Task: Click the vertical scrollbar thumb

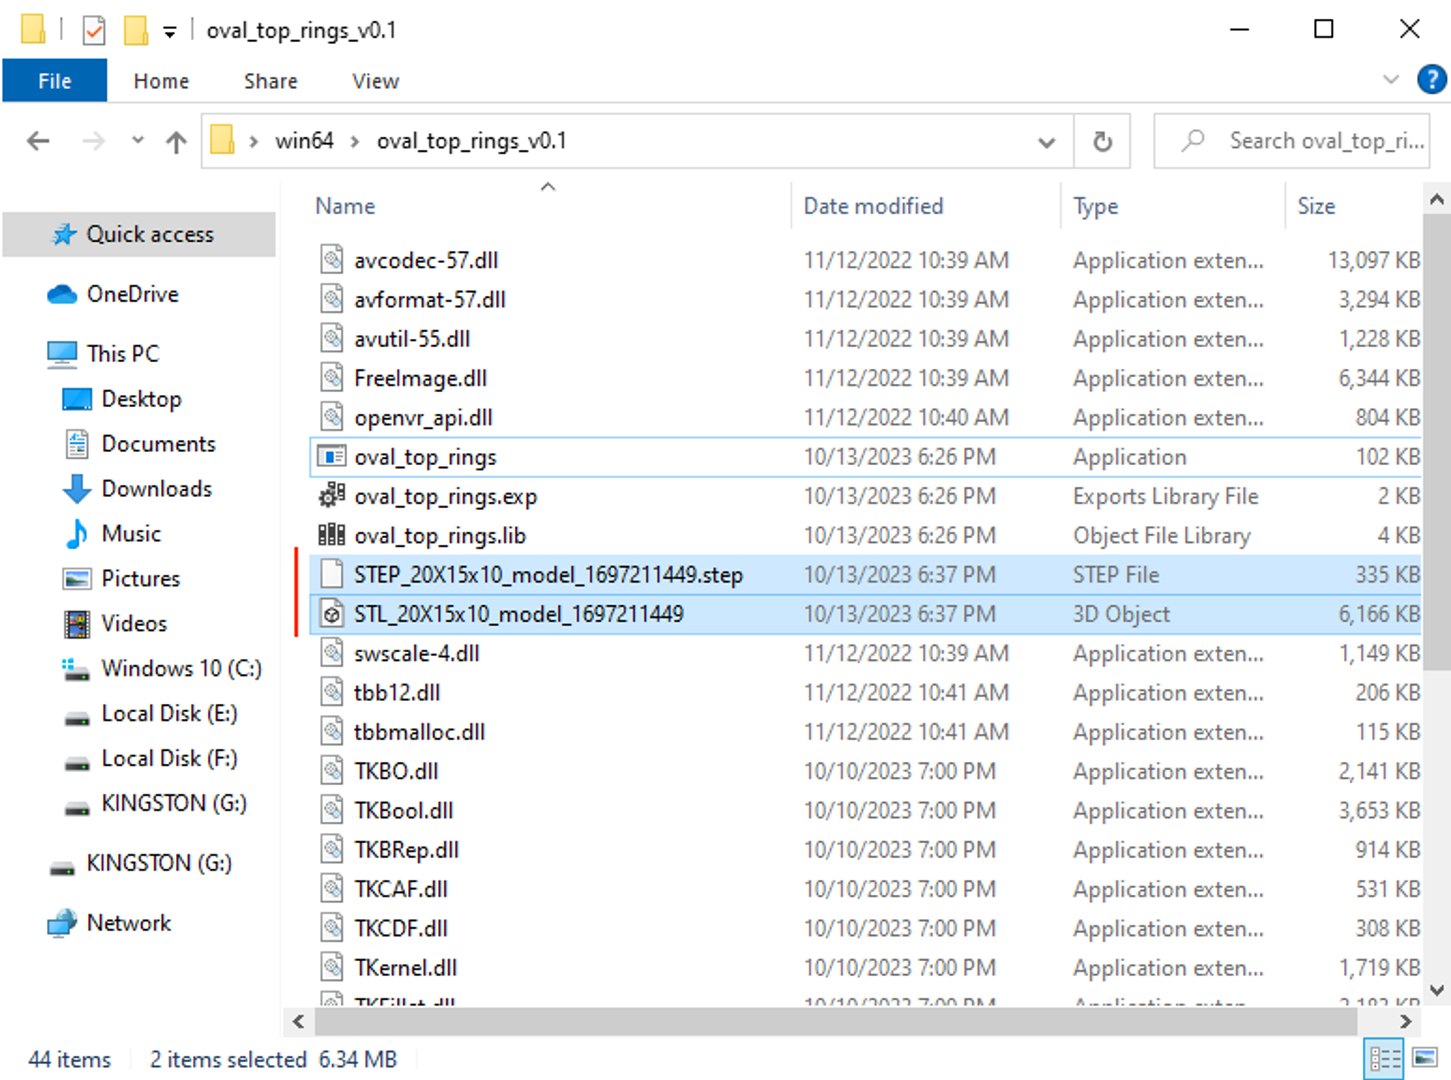Action: pos(1436,444)
